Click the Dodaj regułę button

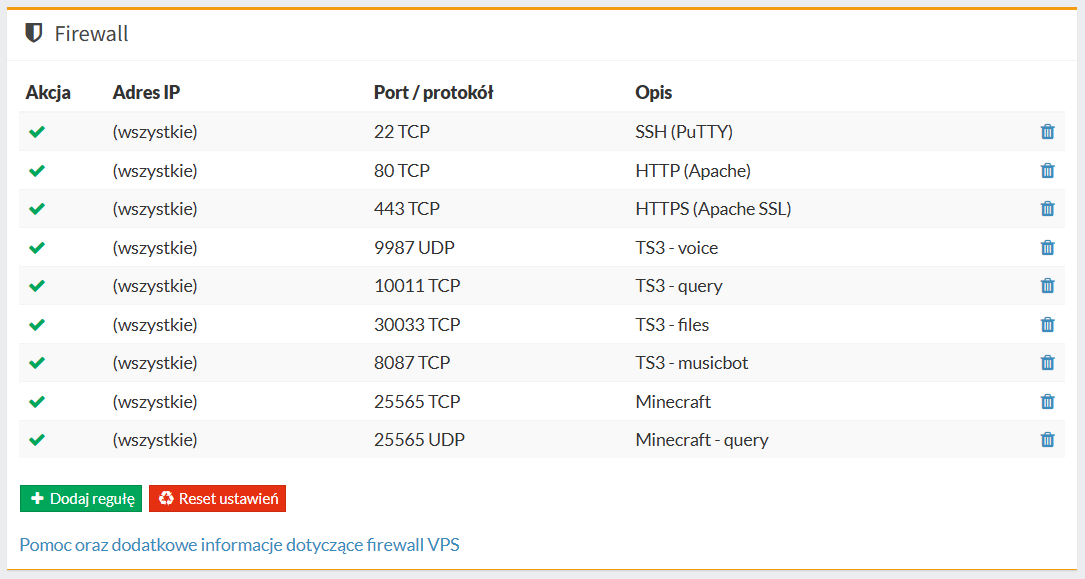(x=81, y=499)
